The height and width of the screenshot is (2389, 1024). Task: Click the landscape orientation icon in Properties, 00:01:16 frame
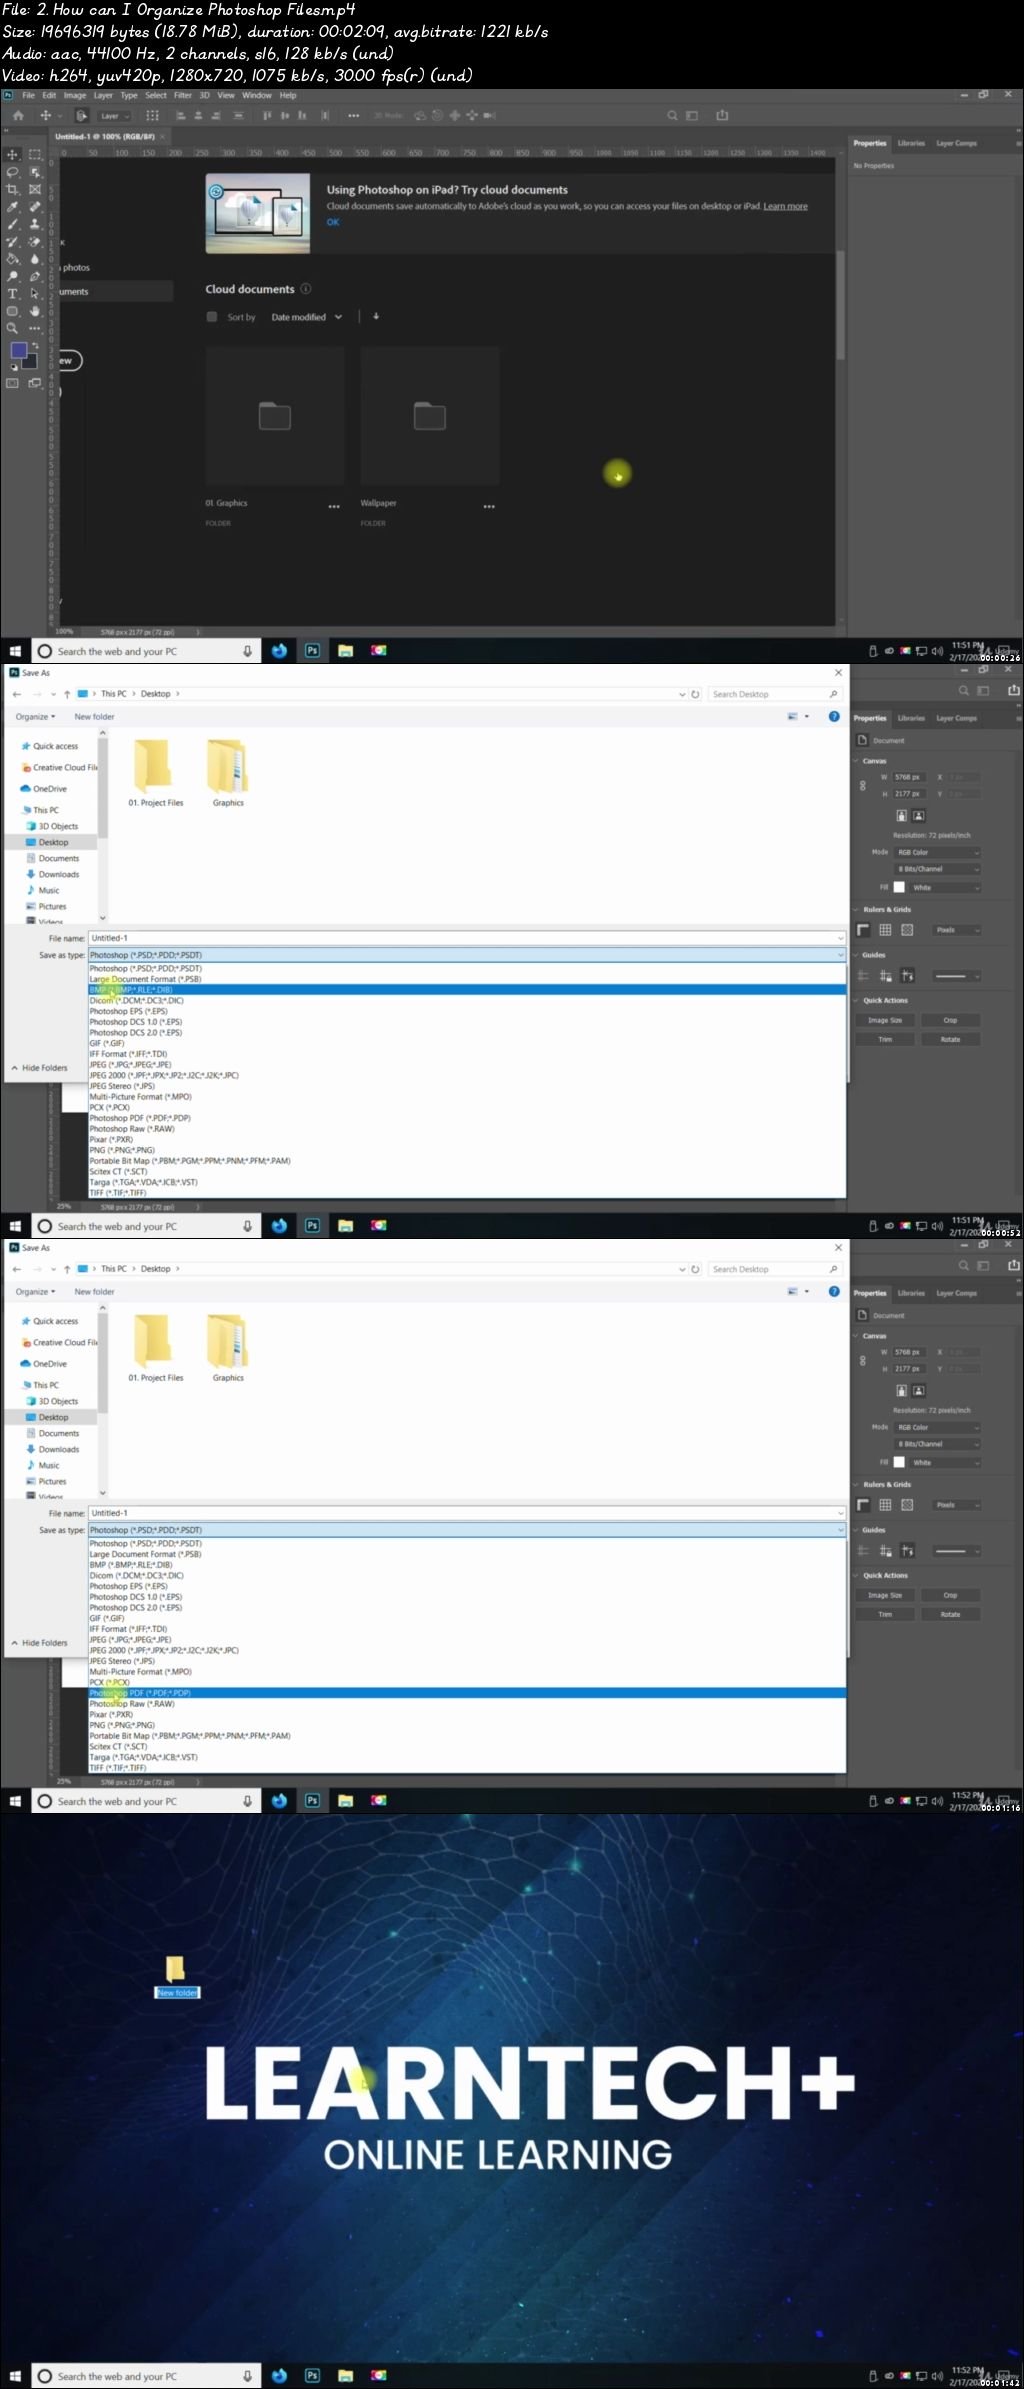pos(919,1391)
